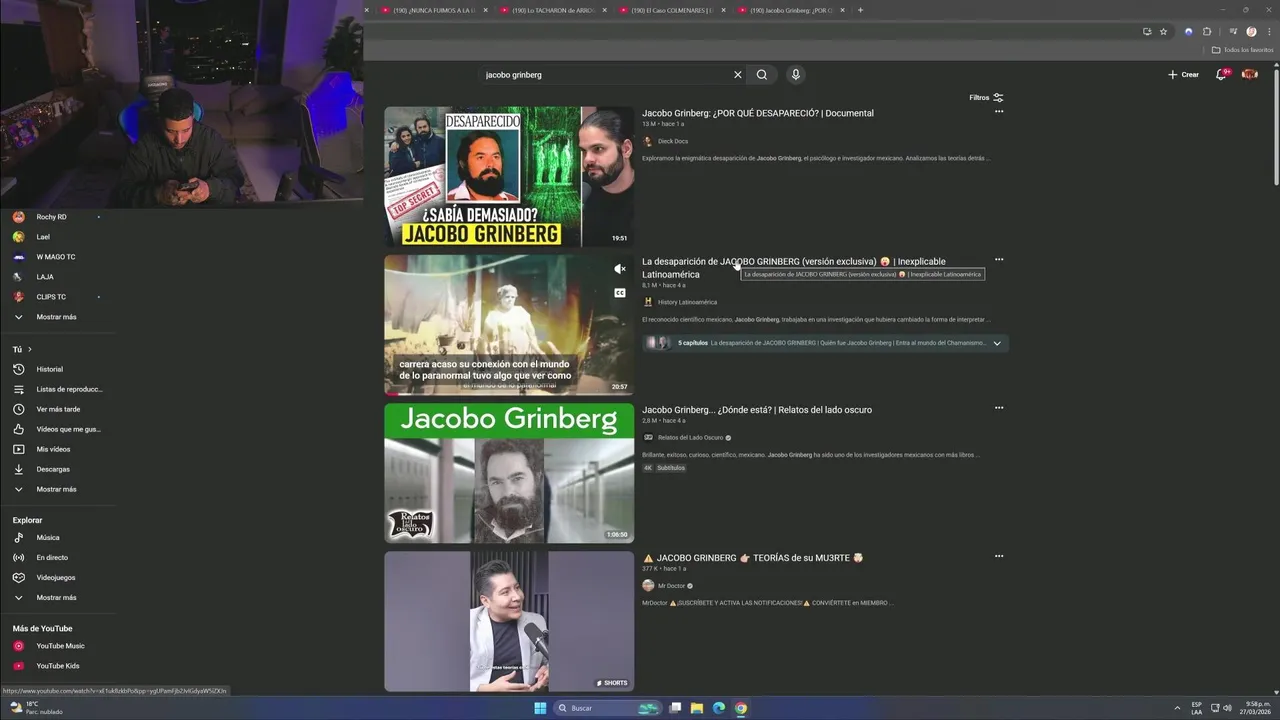Open 'Jacobo Grinberg... ¿Dónde está?' title
The height and width of the screenshot is (720, 1280).
click(757, 410)
